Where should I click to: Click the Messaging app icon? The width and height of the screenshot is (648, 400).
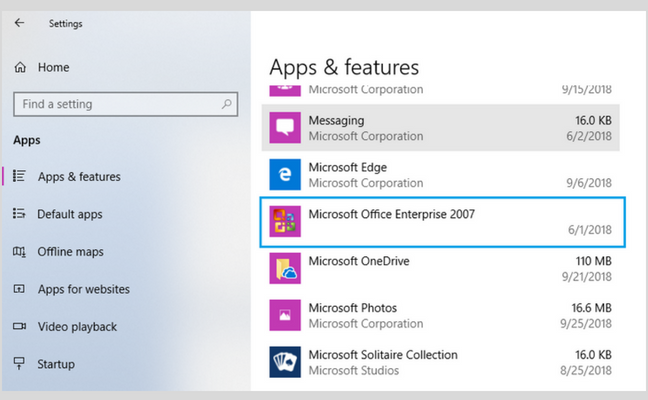(285, 127)
